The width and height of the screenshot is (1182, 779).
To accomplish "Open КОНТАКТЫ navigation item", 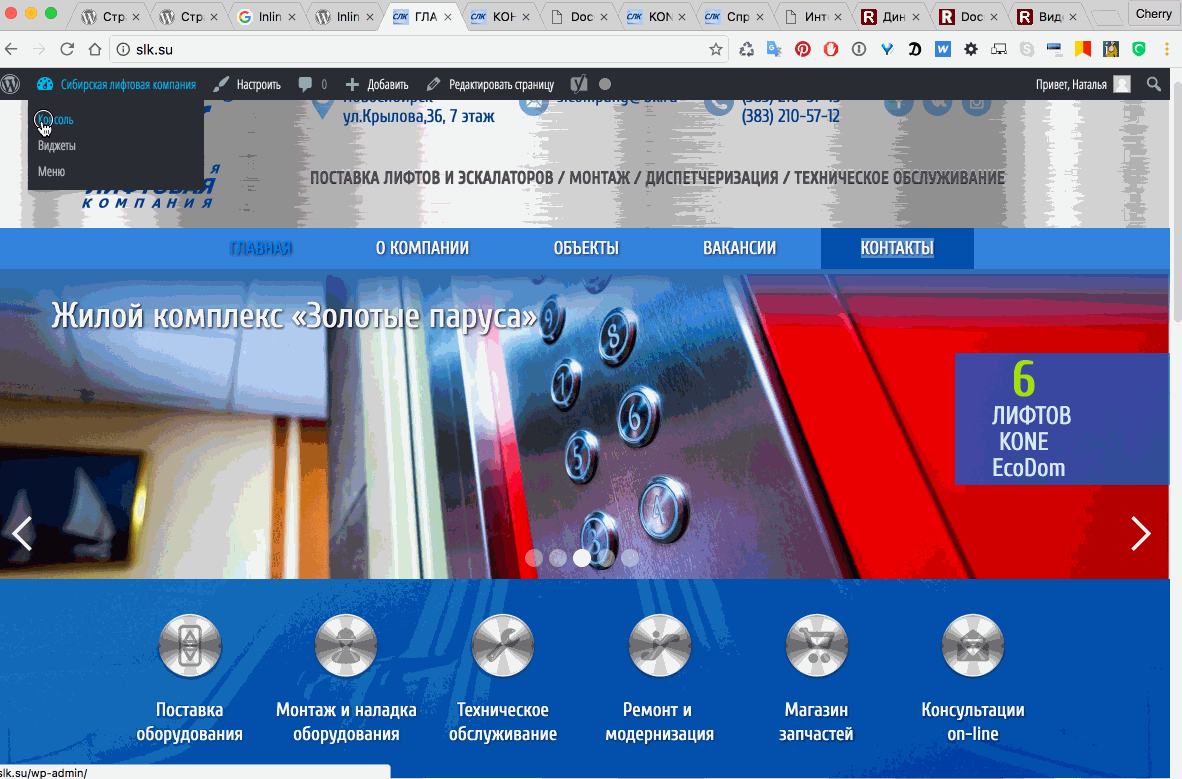I will 897,248.
